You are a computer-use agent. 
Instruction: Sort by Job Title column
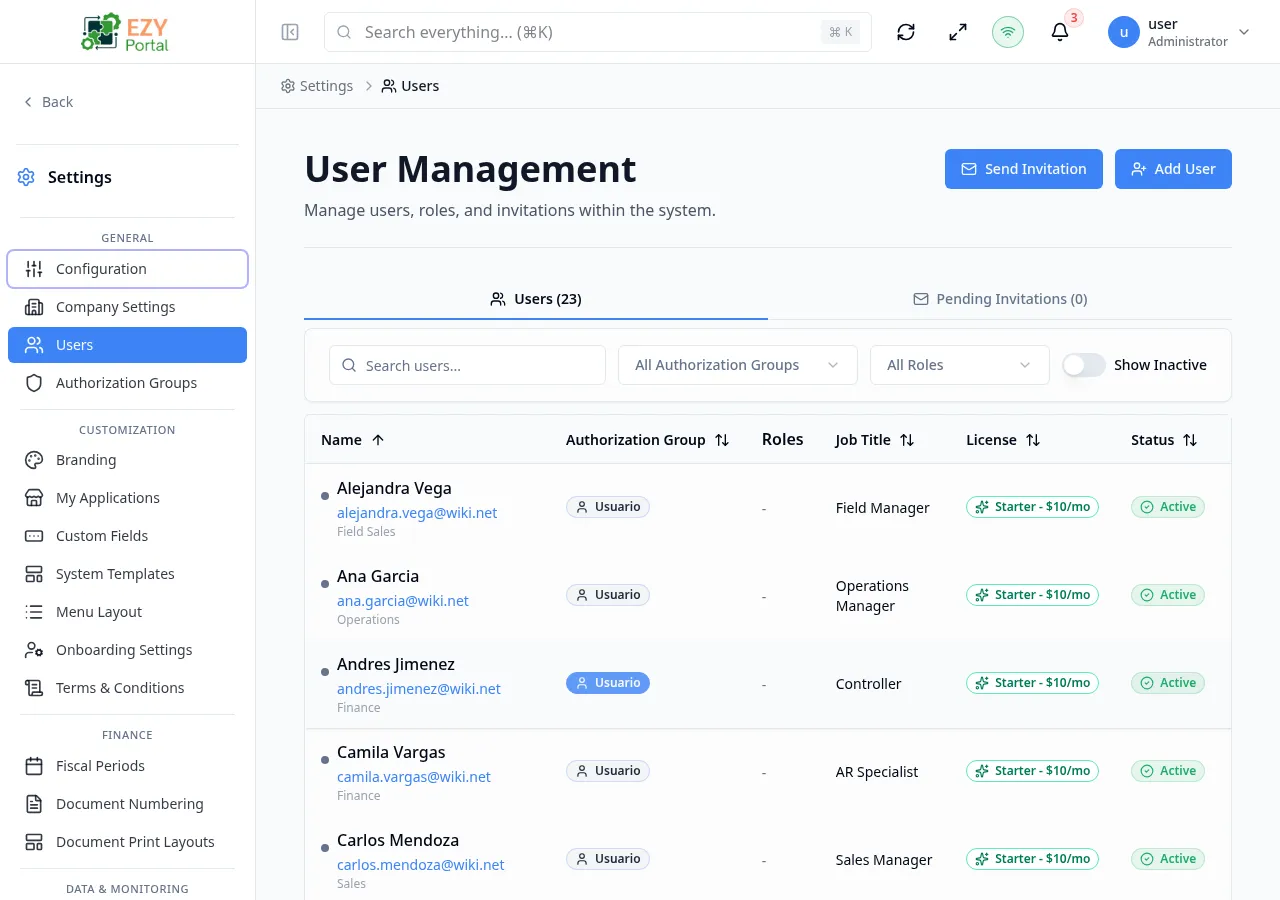pos(875,440)
